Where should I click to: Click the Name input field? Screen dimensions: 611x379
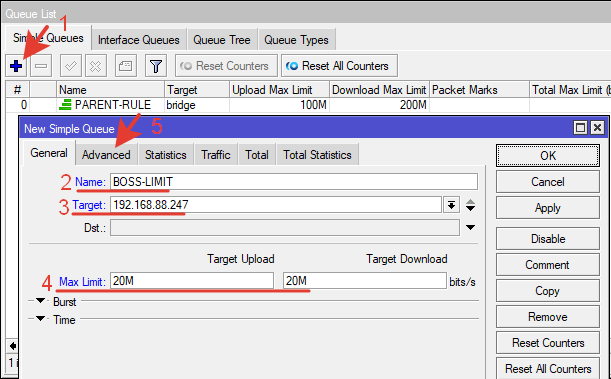294,182
